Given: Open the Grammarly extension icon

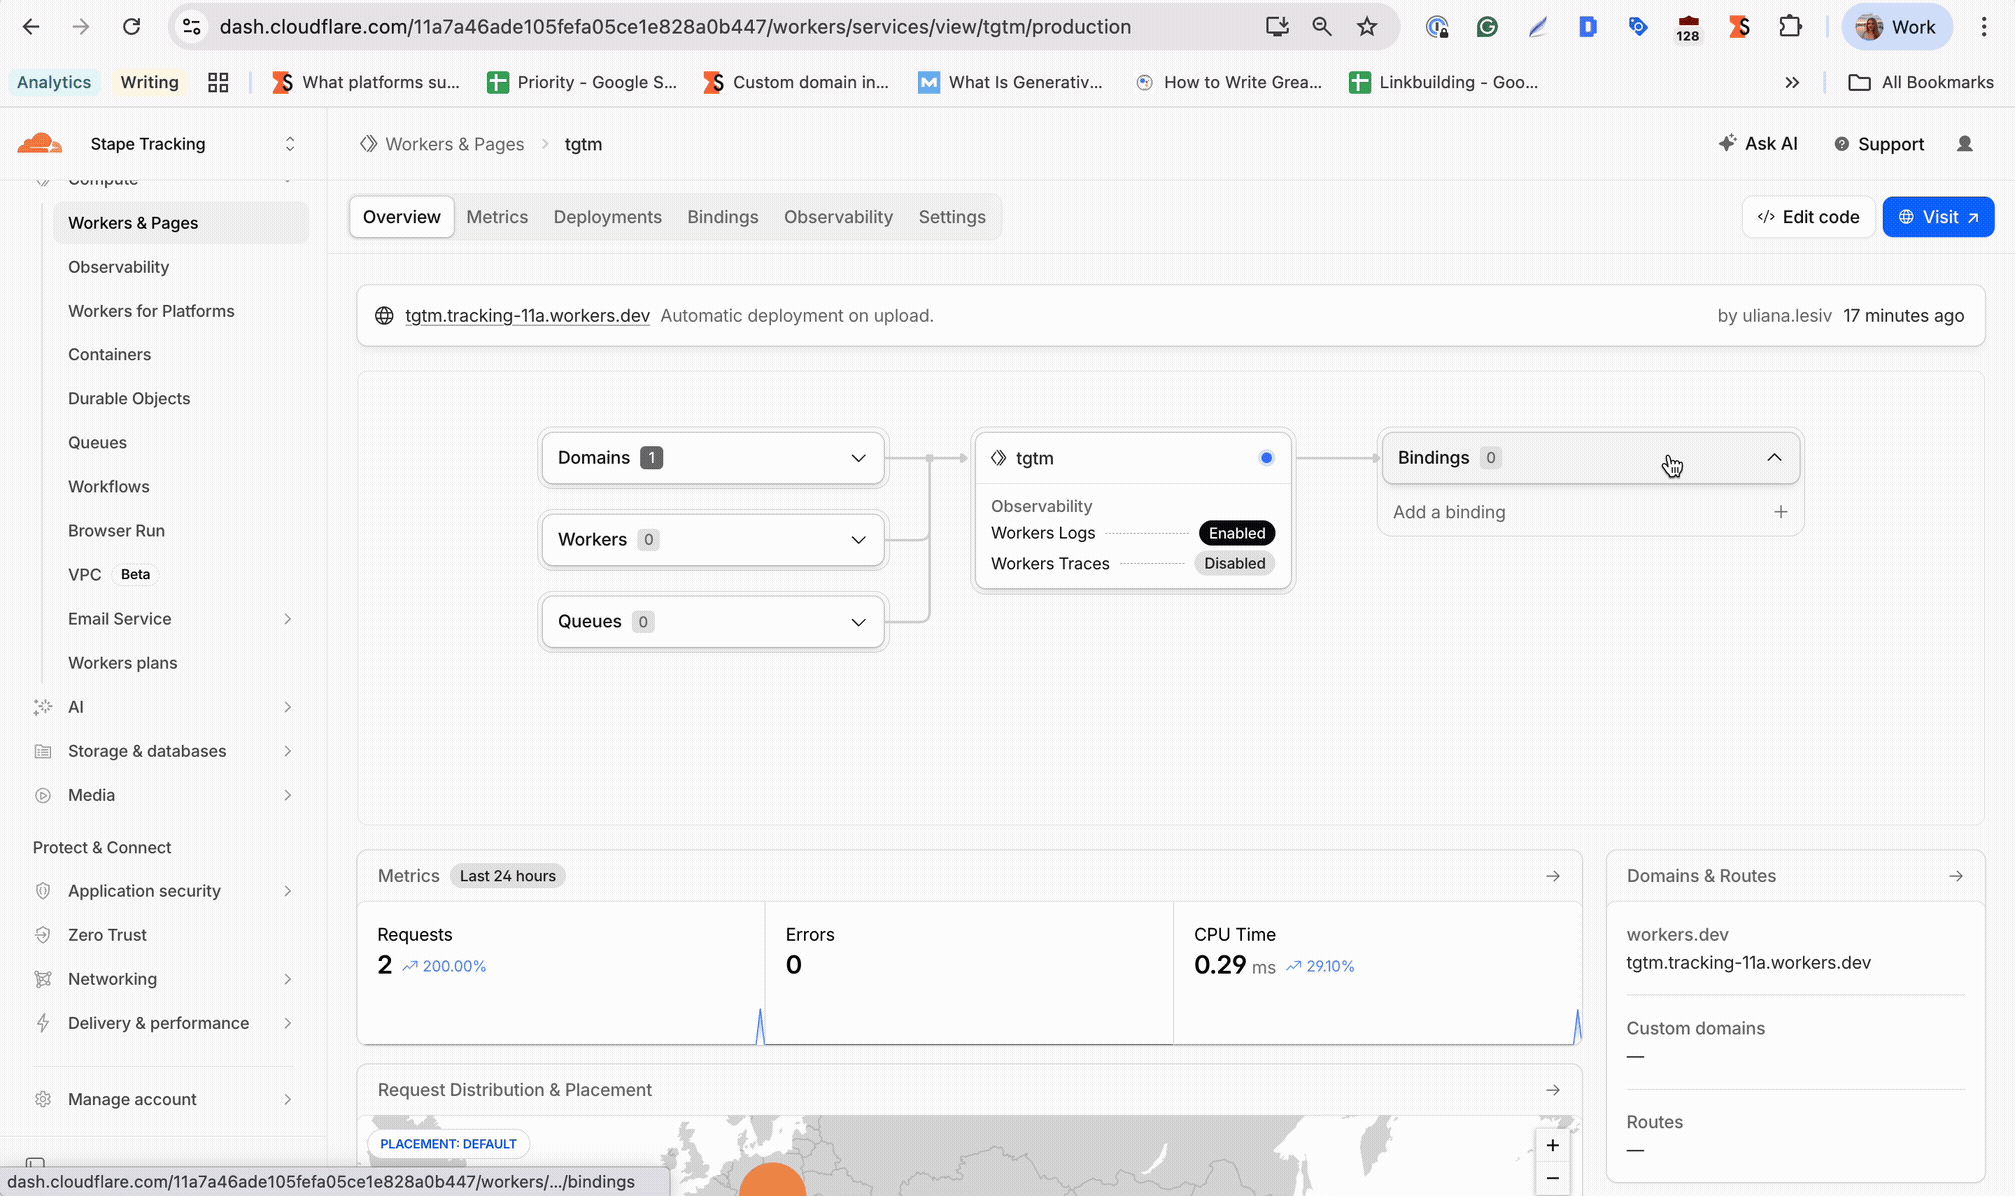Looking at the screenshot, I should (1487, 27).
